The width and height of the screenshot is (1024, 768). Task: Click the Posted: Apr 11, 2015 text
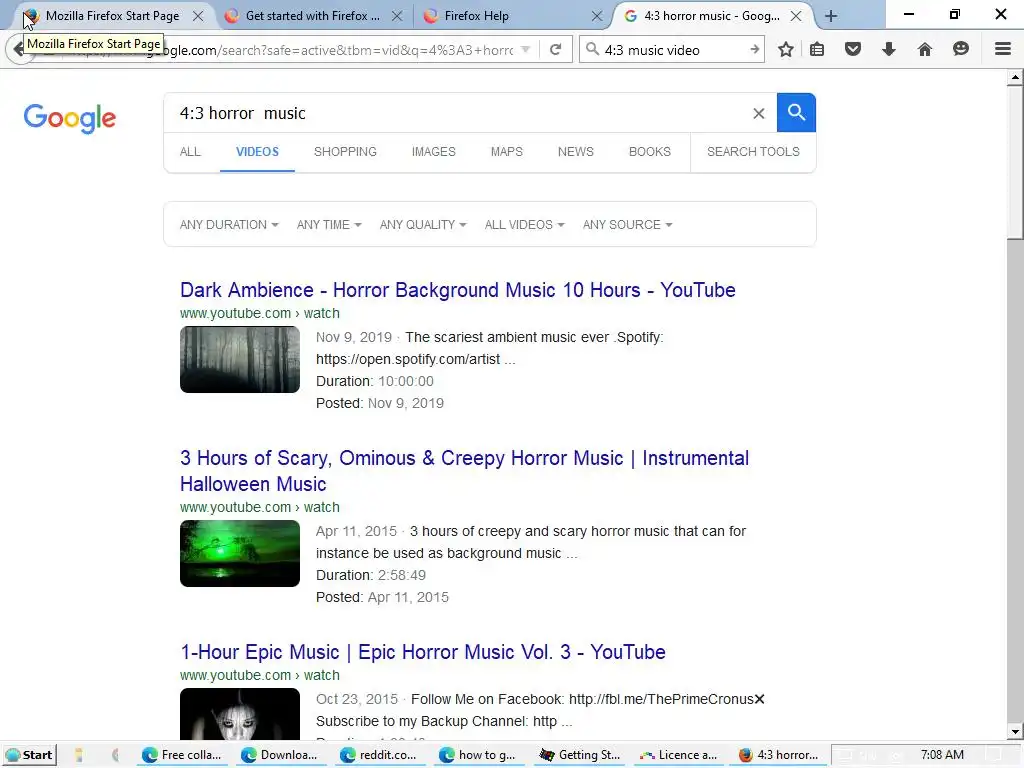coord(382,598)
